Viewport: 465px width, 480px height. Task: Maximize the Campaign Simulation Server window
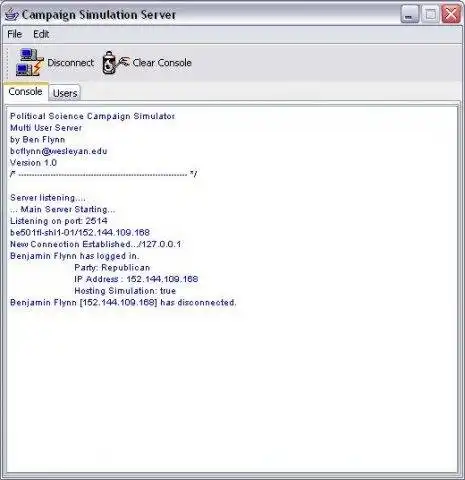(x=430, y=14)
